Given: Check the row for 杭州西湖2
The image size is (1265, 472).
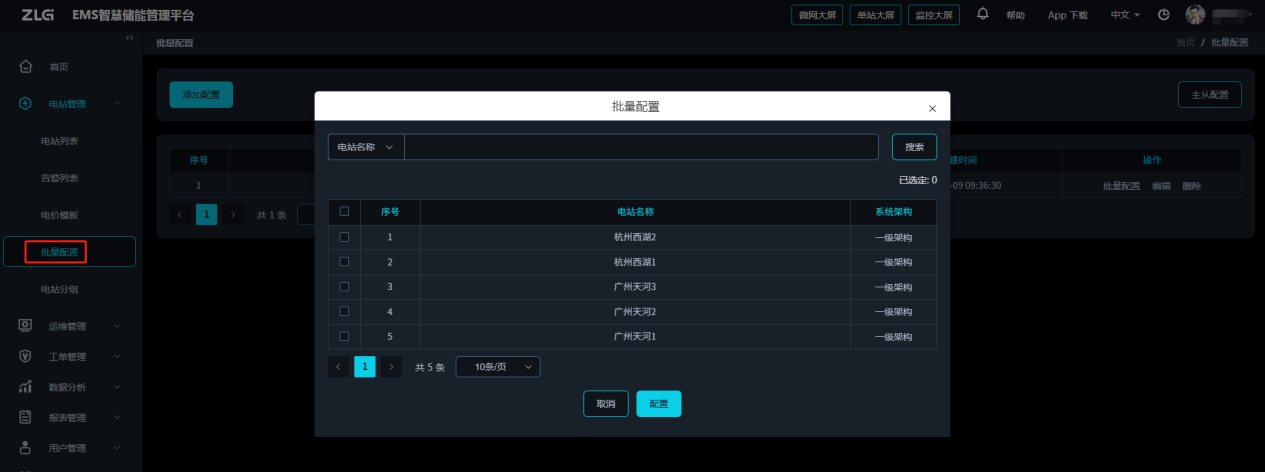Looking at the screenshot, I should click(345, 237).
